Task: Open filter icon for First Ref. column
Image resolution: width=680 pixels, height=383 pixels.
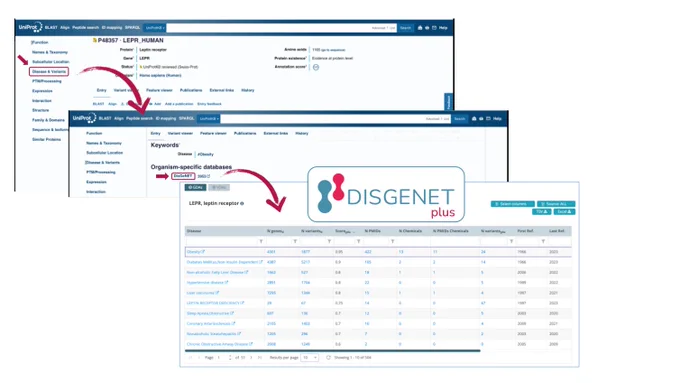Action: coord(543,241)
